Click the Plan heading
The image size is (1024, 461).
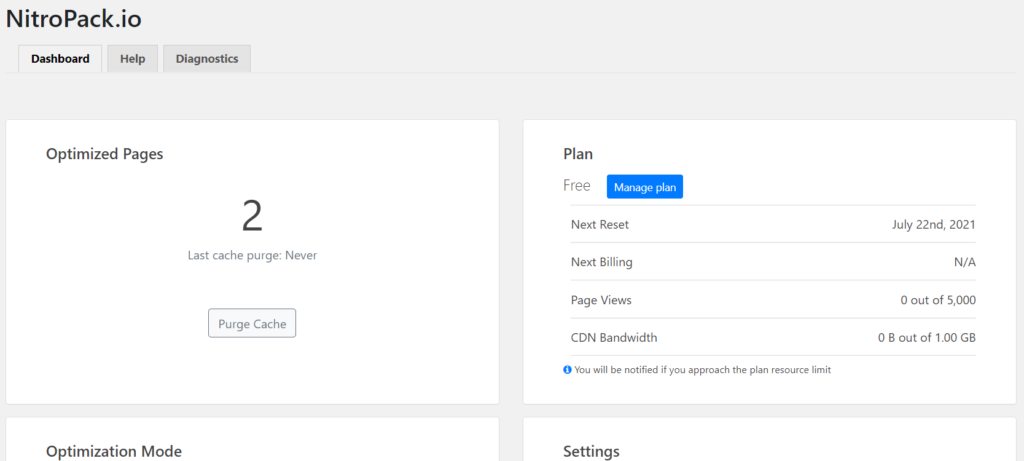578,154
